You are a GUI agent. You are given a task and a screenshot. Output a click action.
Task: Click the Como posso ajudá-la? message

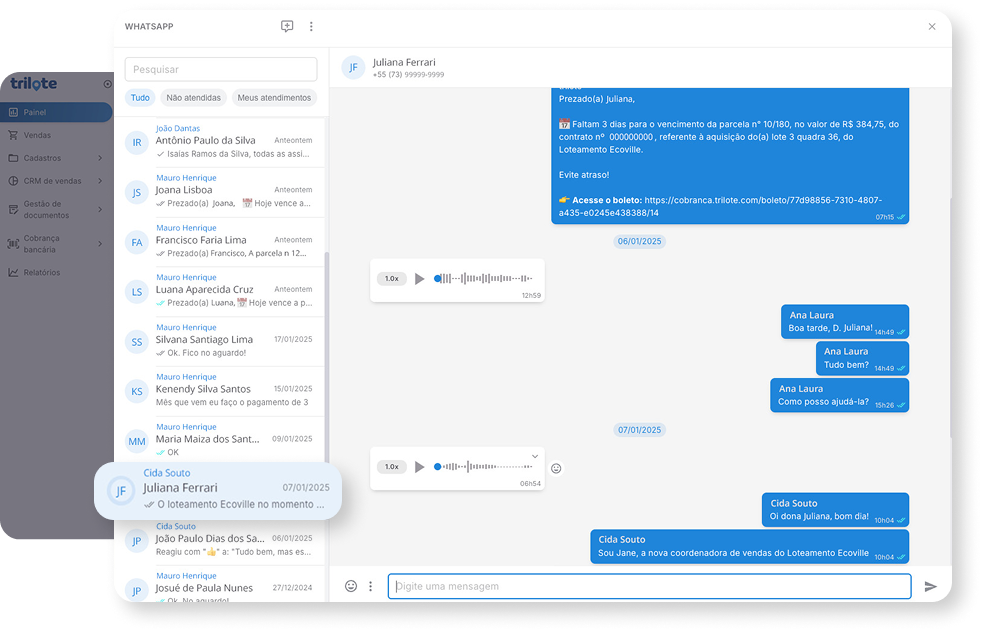[839, 395]
